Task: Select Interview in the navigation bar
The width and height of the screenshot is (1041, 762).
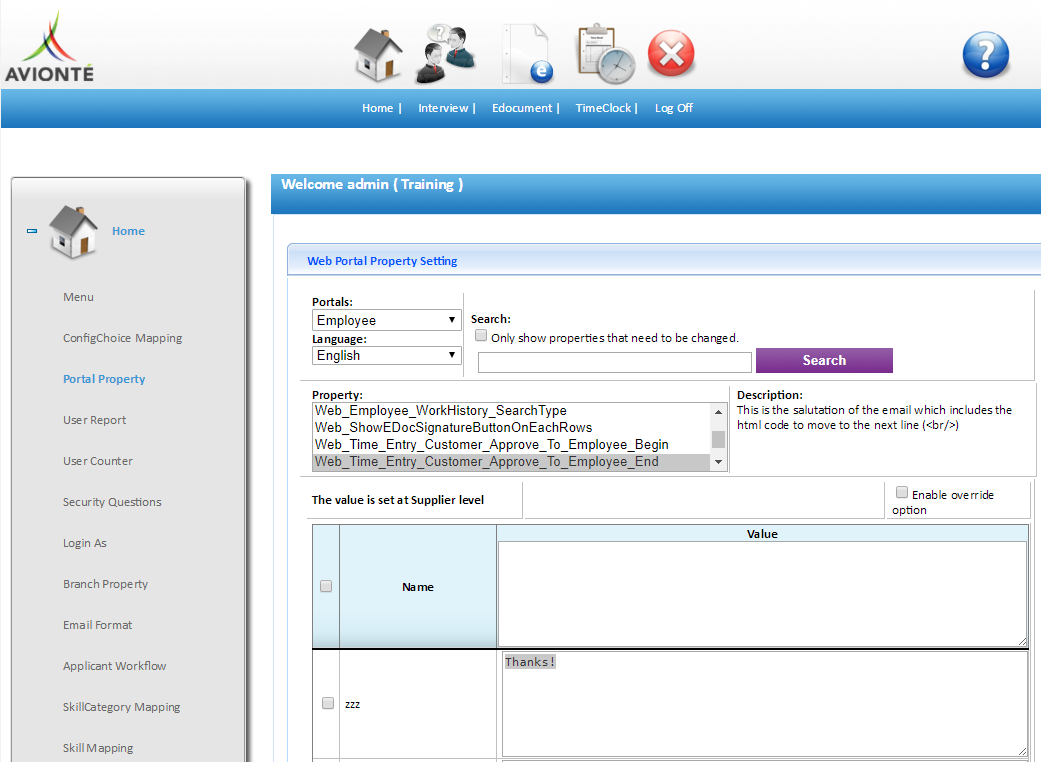Action: coord(443,108)
